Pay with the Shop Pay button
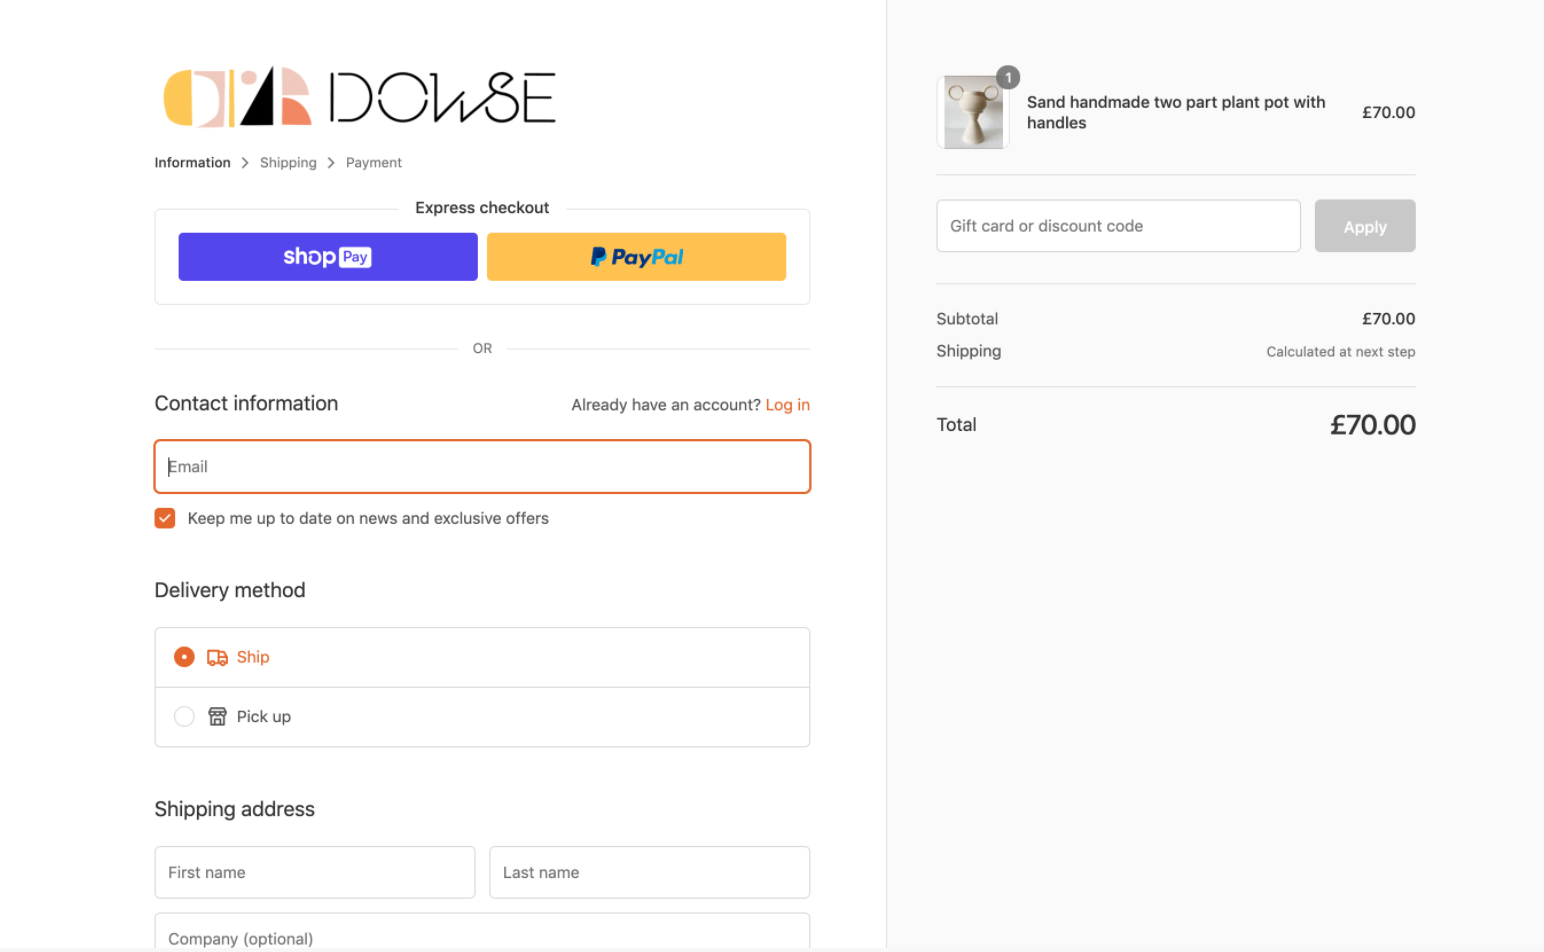 [x=328, y=257]
